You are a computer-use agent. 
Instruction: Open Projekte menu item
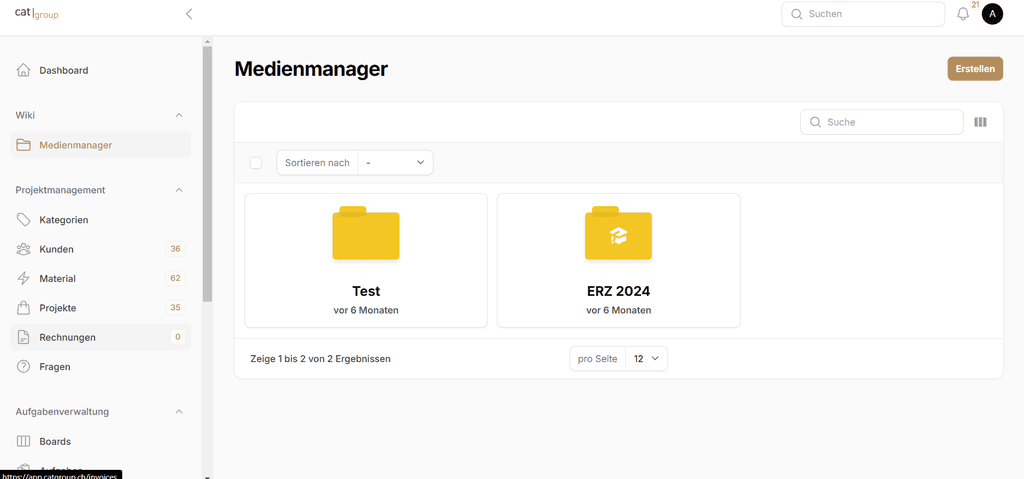(x=101, y=308)
